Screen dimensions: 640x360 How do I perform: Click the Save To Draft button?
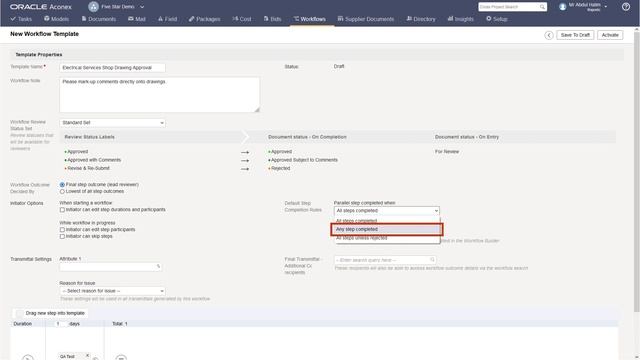coord(575,35)
